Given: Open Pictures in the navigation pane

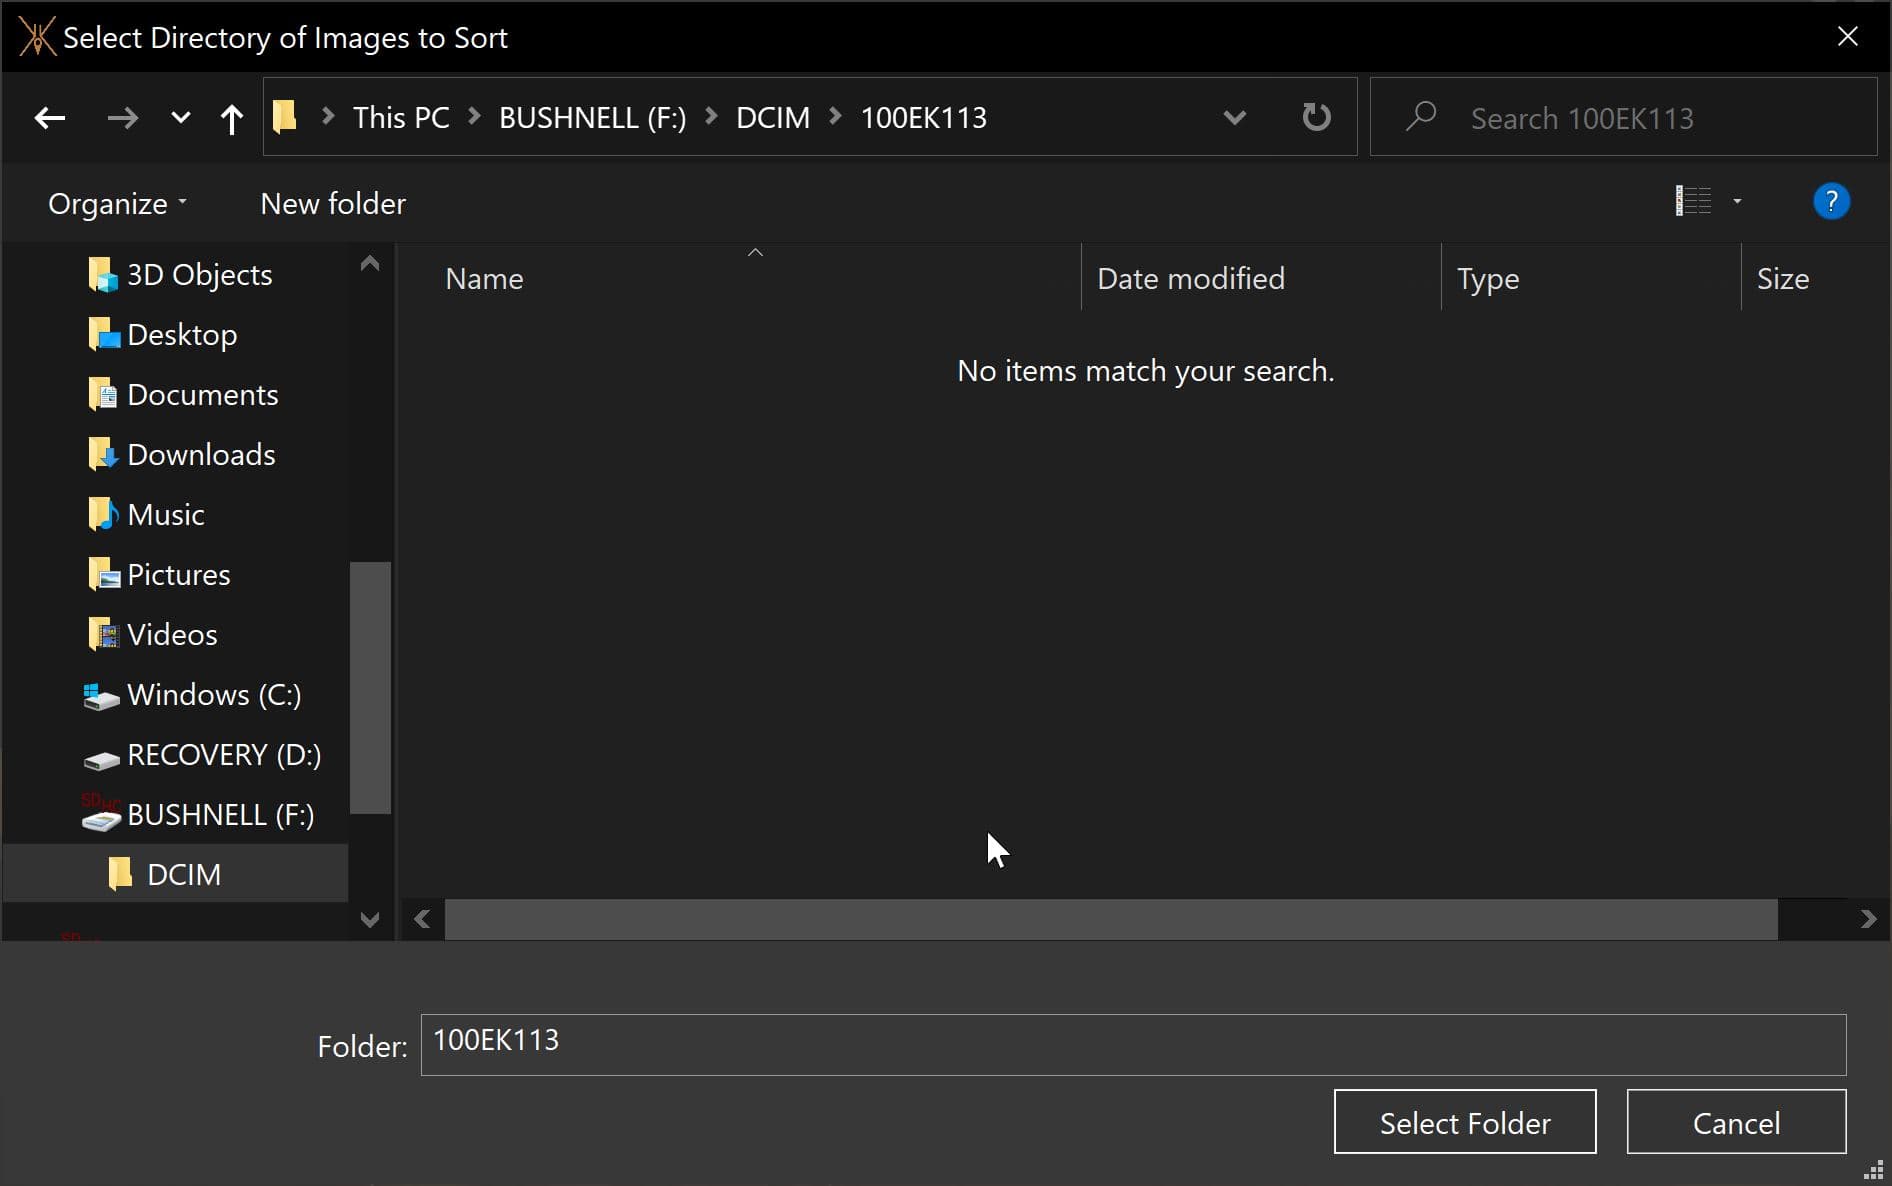Looking at the screenshot, I should (179, 574).
